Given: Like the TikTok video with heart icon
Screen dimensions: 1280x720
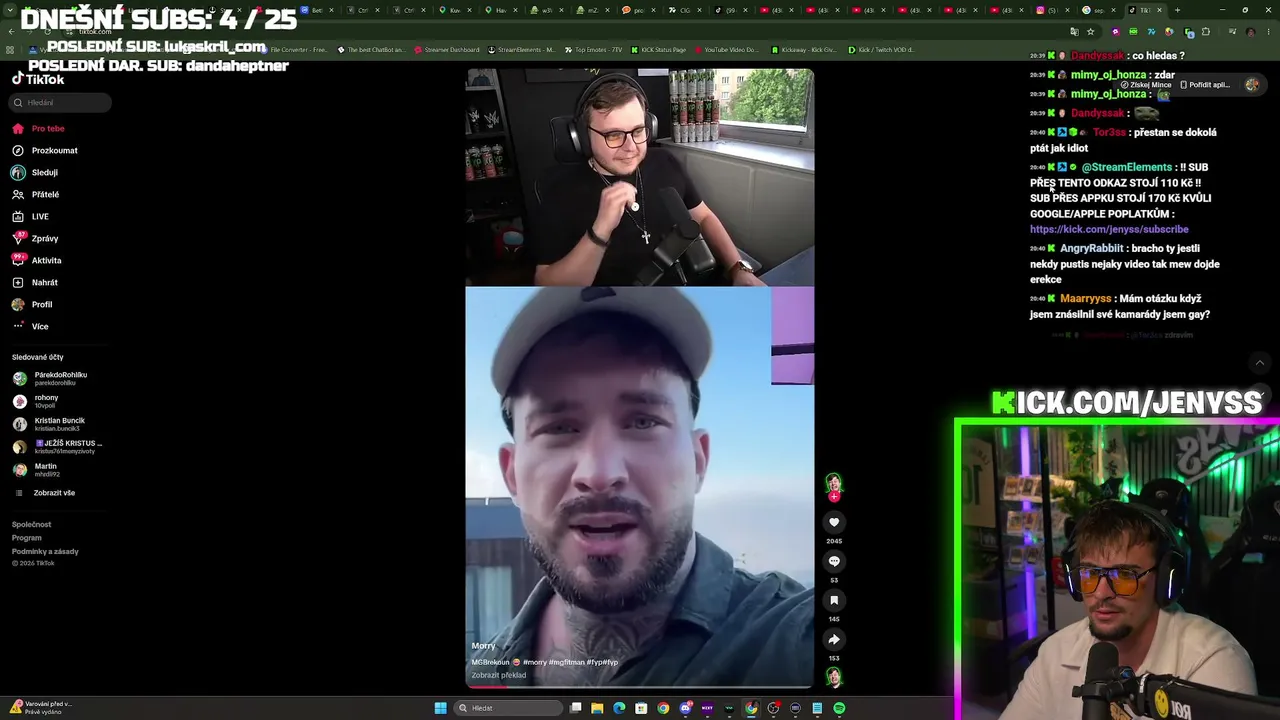Looking at the screenshot, I should point(834,522).
